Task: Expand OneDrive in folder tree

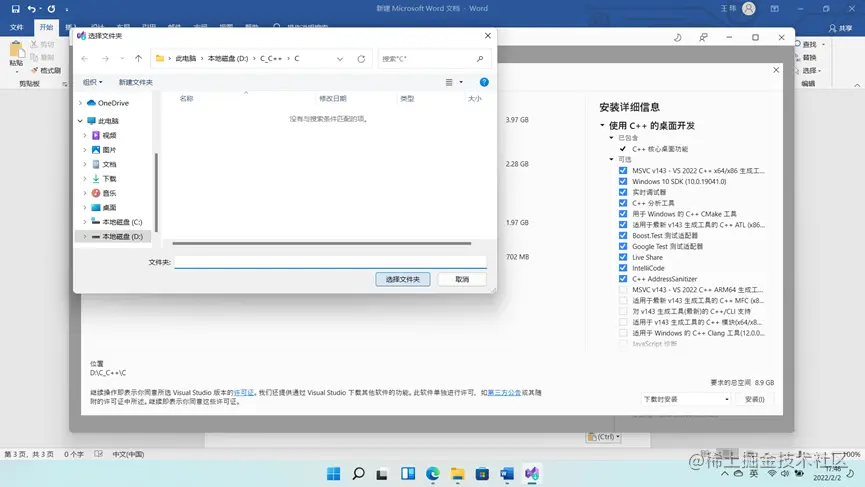Action: pos(81,103)
